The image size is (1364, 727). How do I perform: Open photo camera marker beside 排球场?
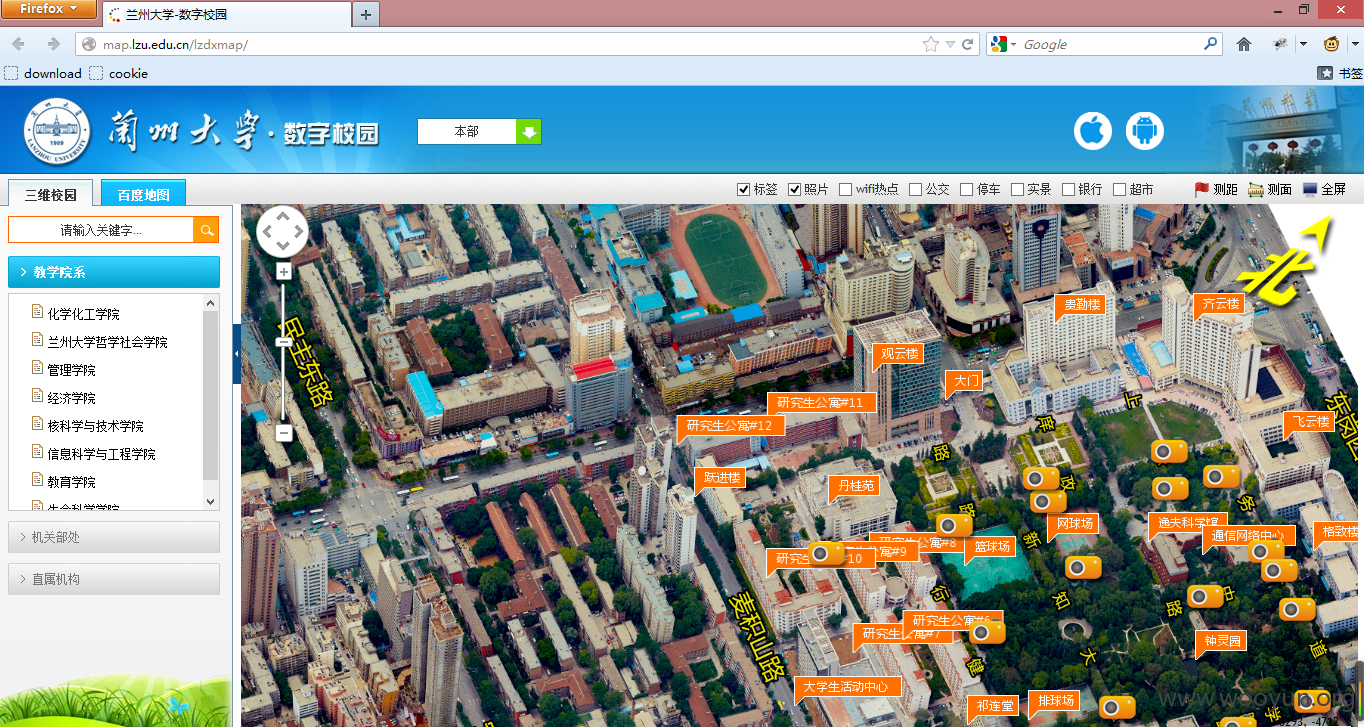(x=1117, y=707)
